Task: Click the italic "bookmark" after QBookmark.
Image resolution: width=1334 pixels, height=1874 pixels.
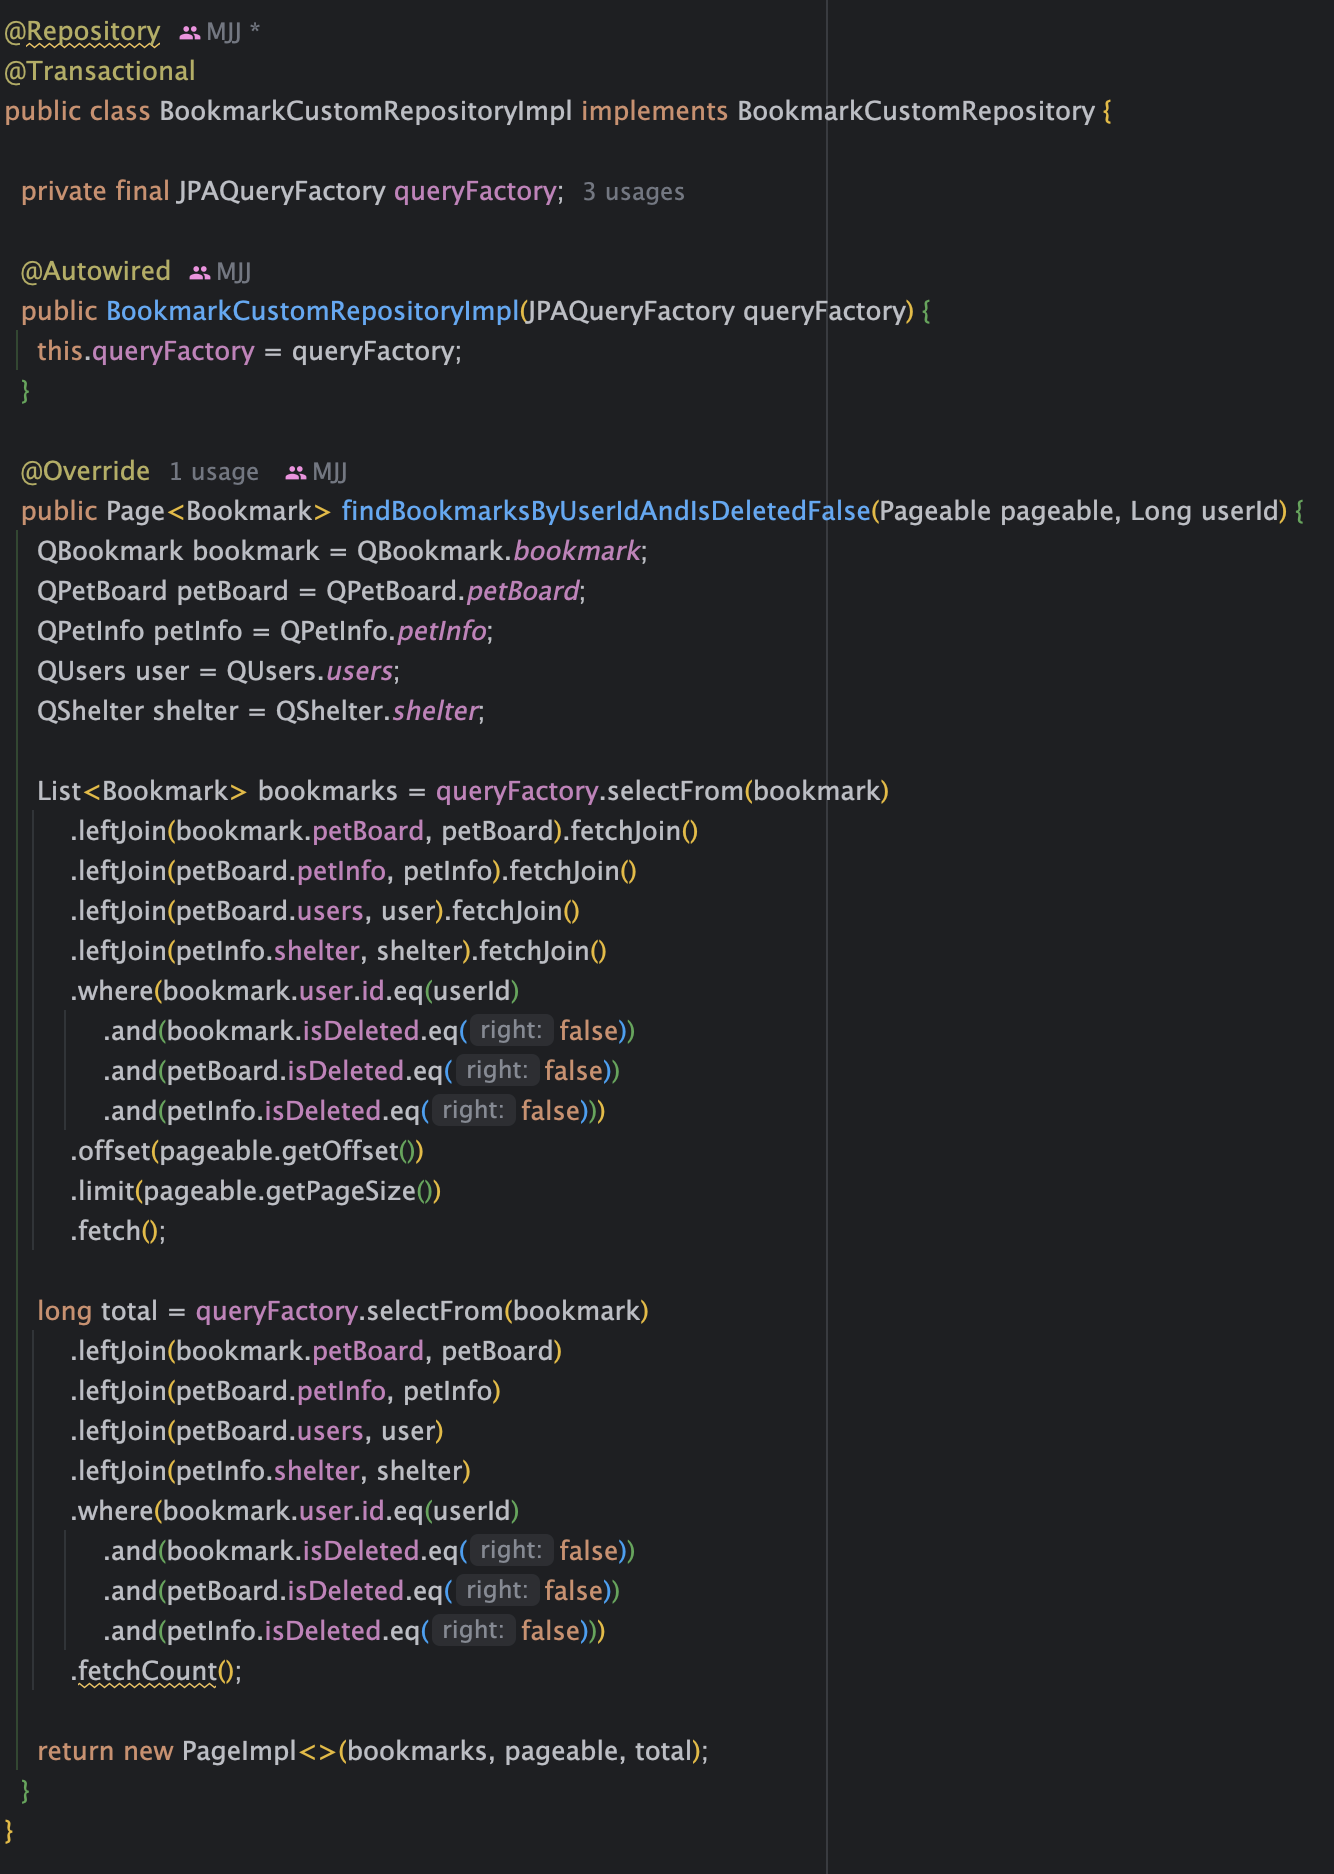Action: pyautogui.click(x=577, y=551)
